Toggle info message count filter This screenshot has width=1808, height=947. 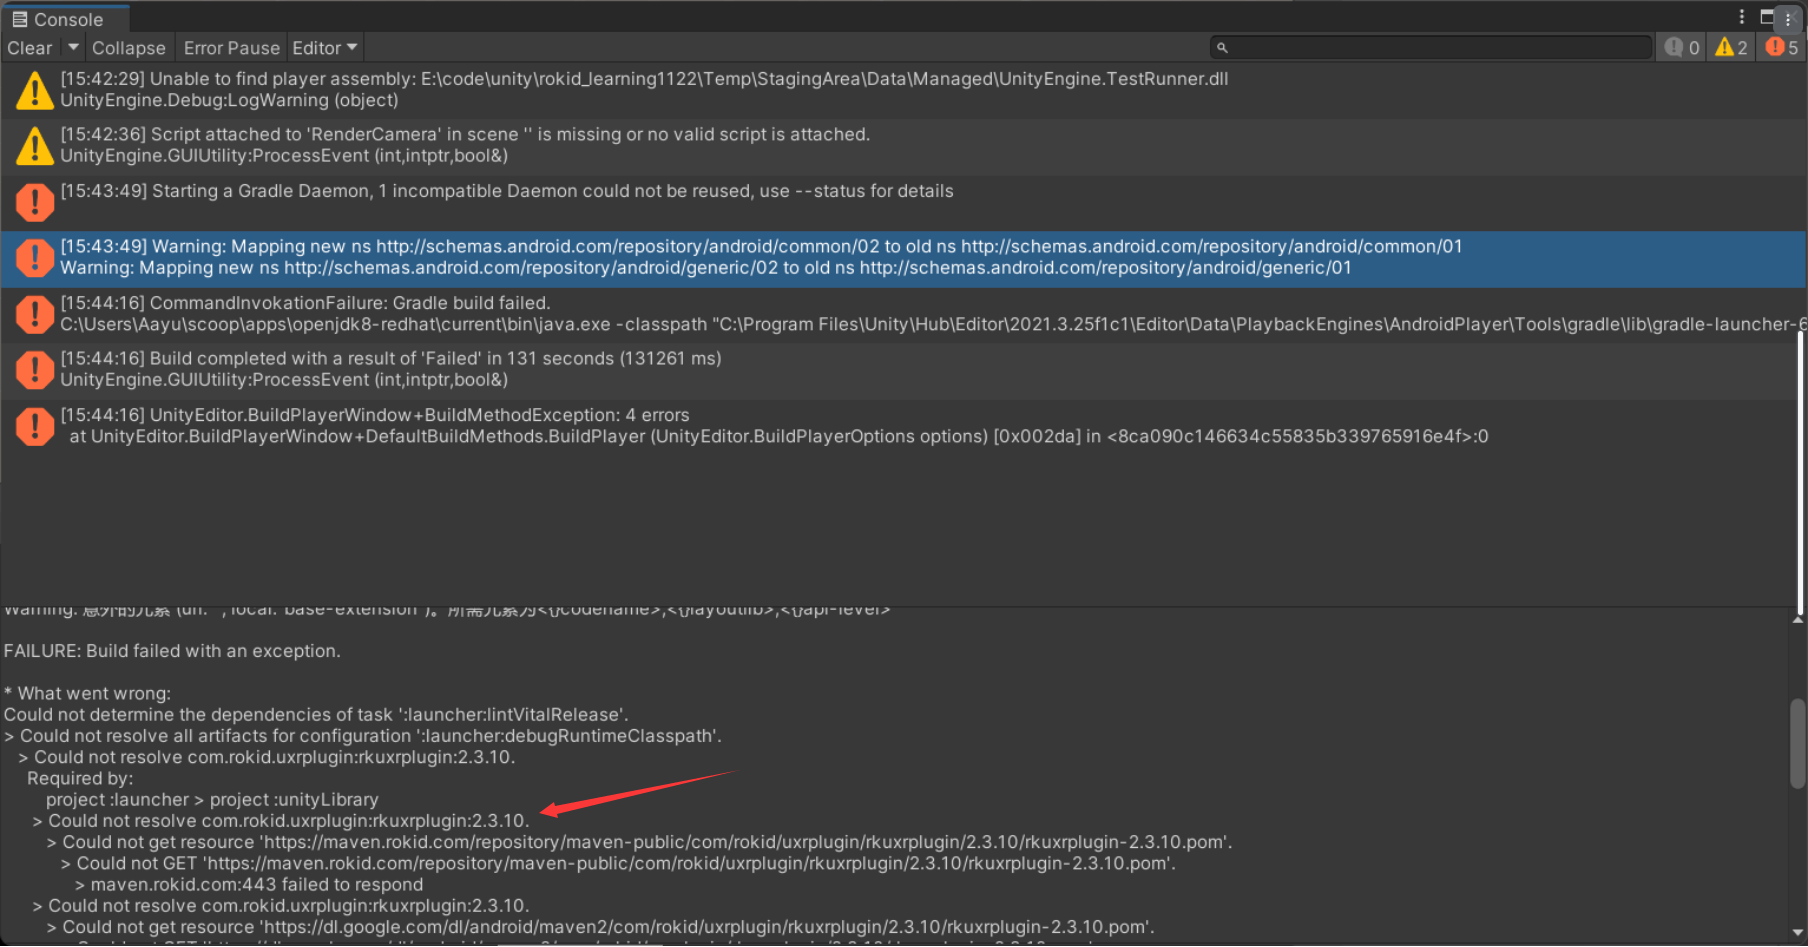coord(1682,48)
